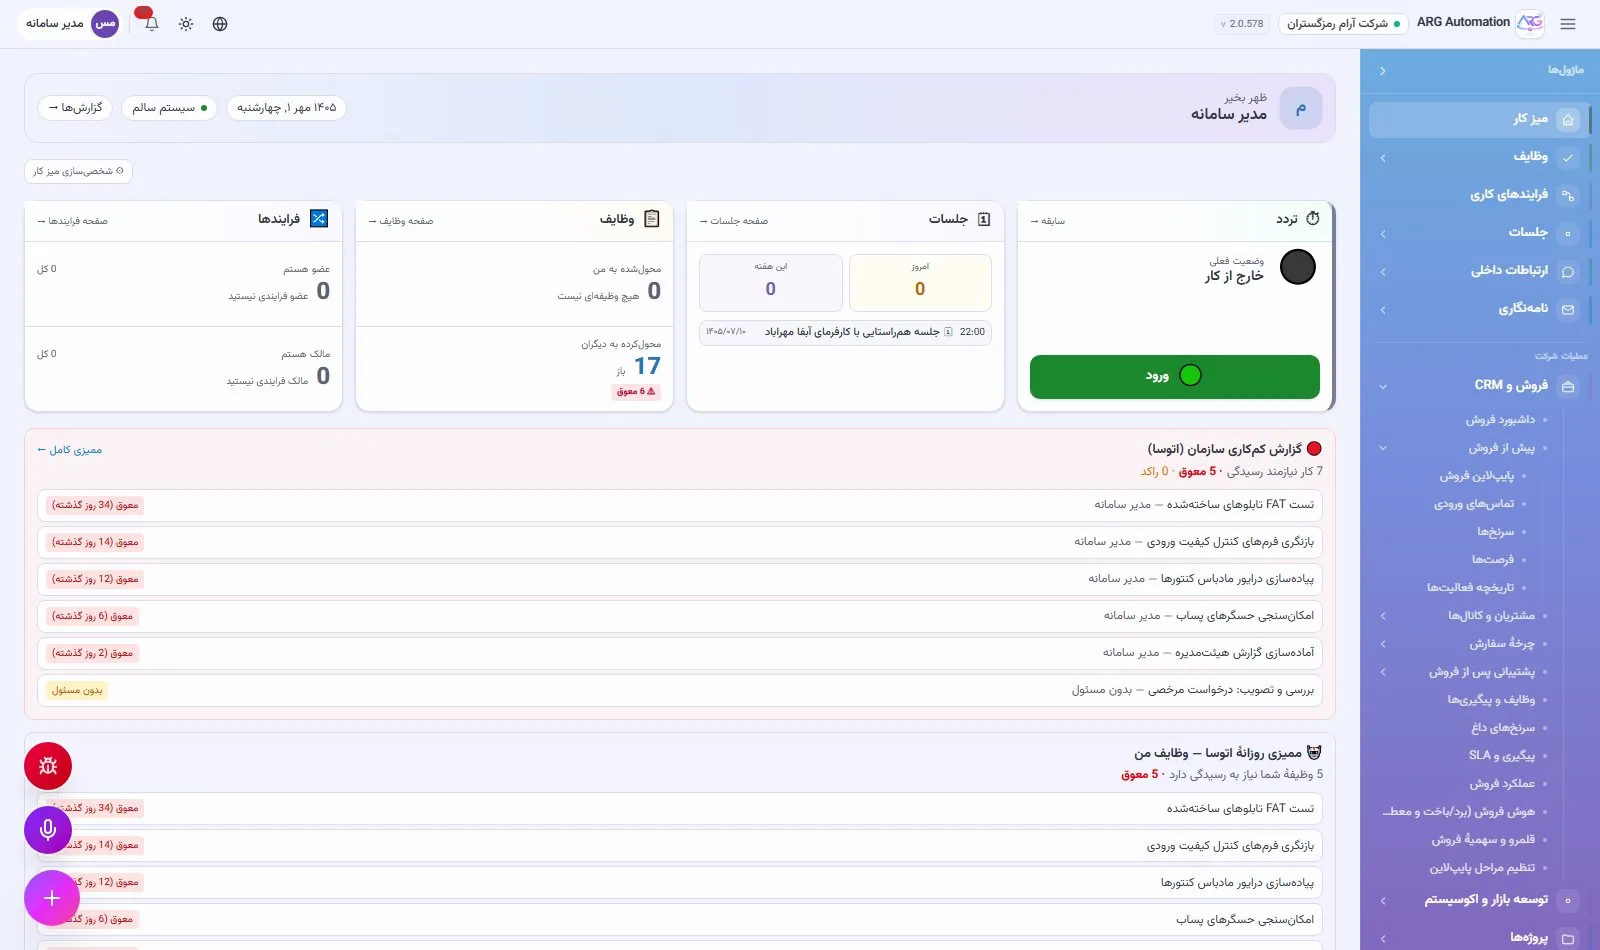
Task: Open the سابقه link in تردد card
Action: pos(1048,221)
